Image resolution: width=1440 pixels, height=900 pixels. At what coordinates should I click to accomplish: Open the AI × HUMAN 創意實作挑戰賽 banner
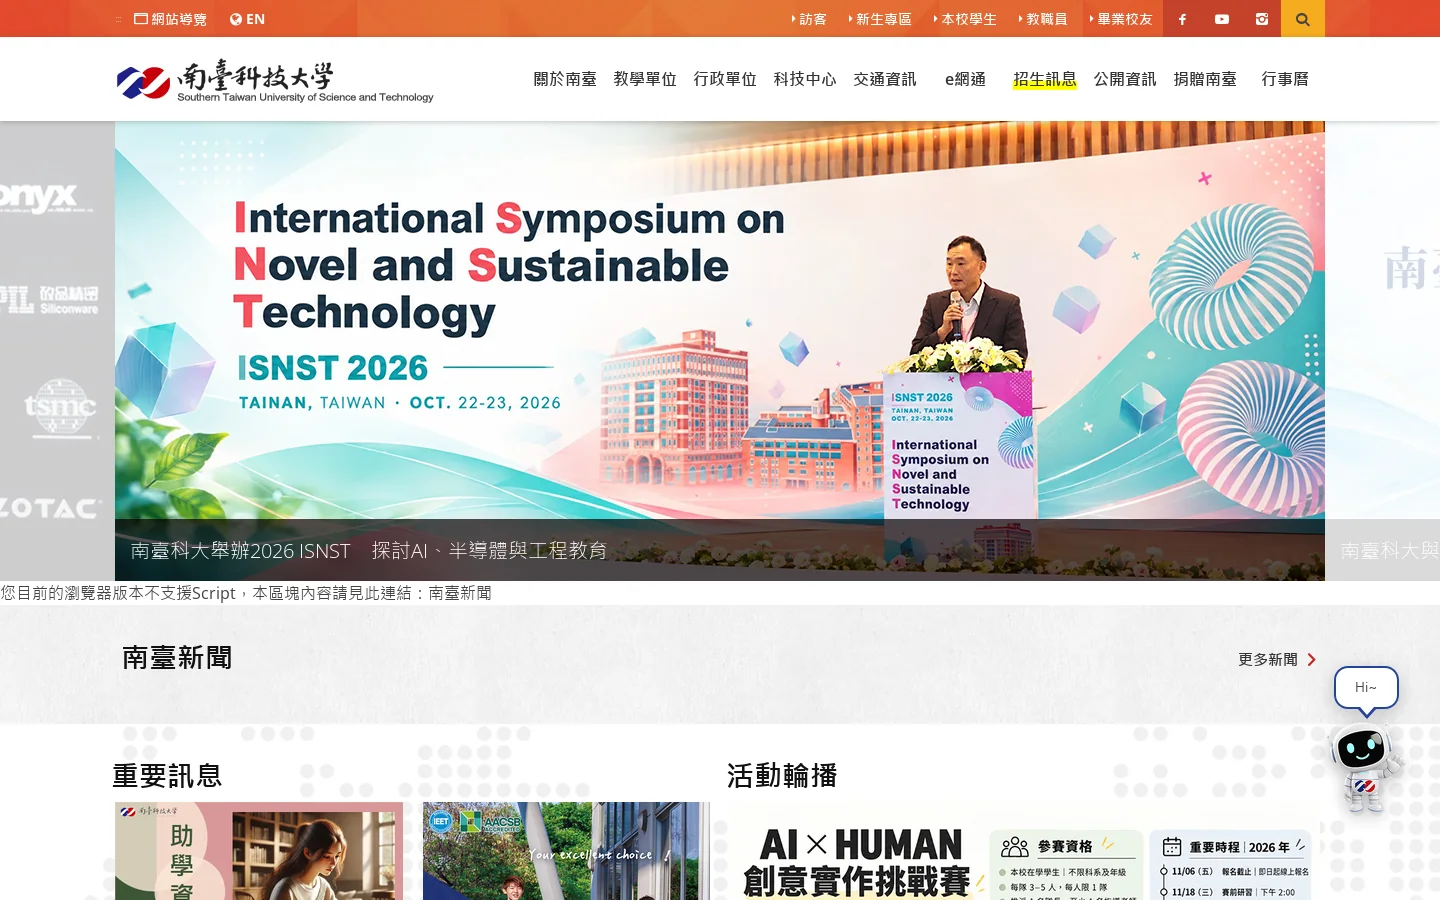click(x=1023, y=851)
